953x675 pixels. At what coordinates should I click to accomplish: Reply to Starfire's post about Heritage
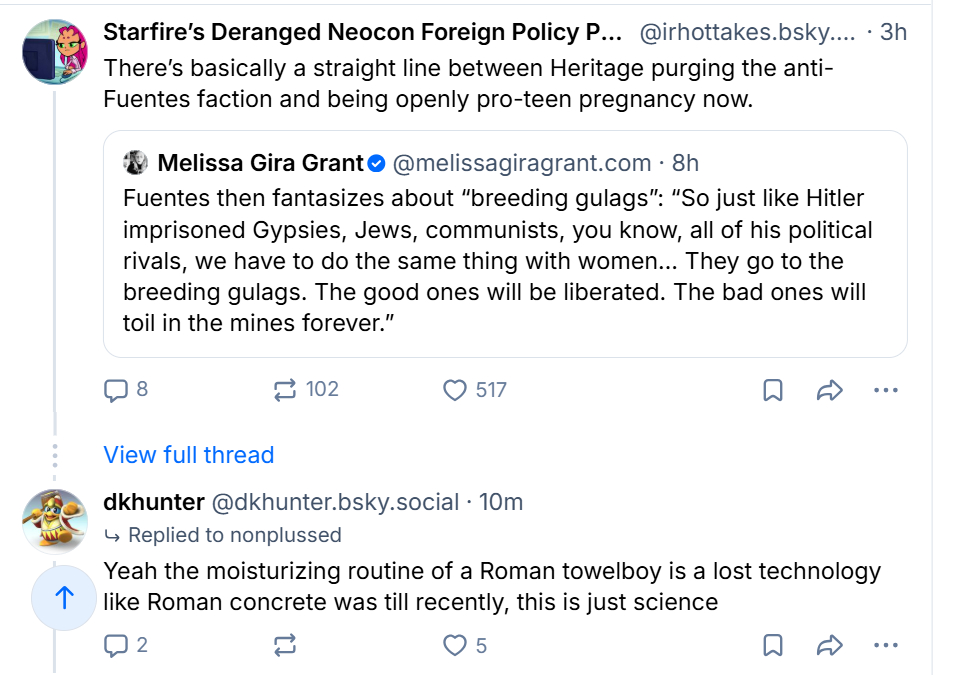[x=118, y=390]
